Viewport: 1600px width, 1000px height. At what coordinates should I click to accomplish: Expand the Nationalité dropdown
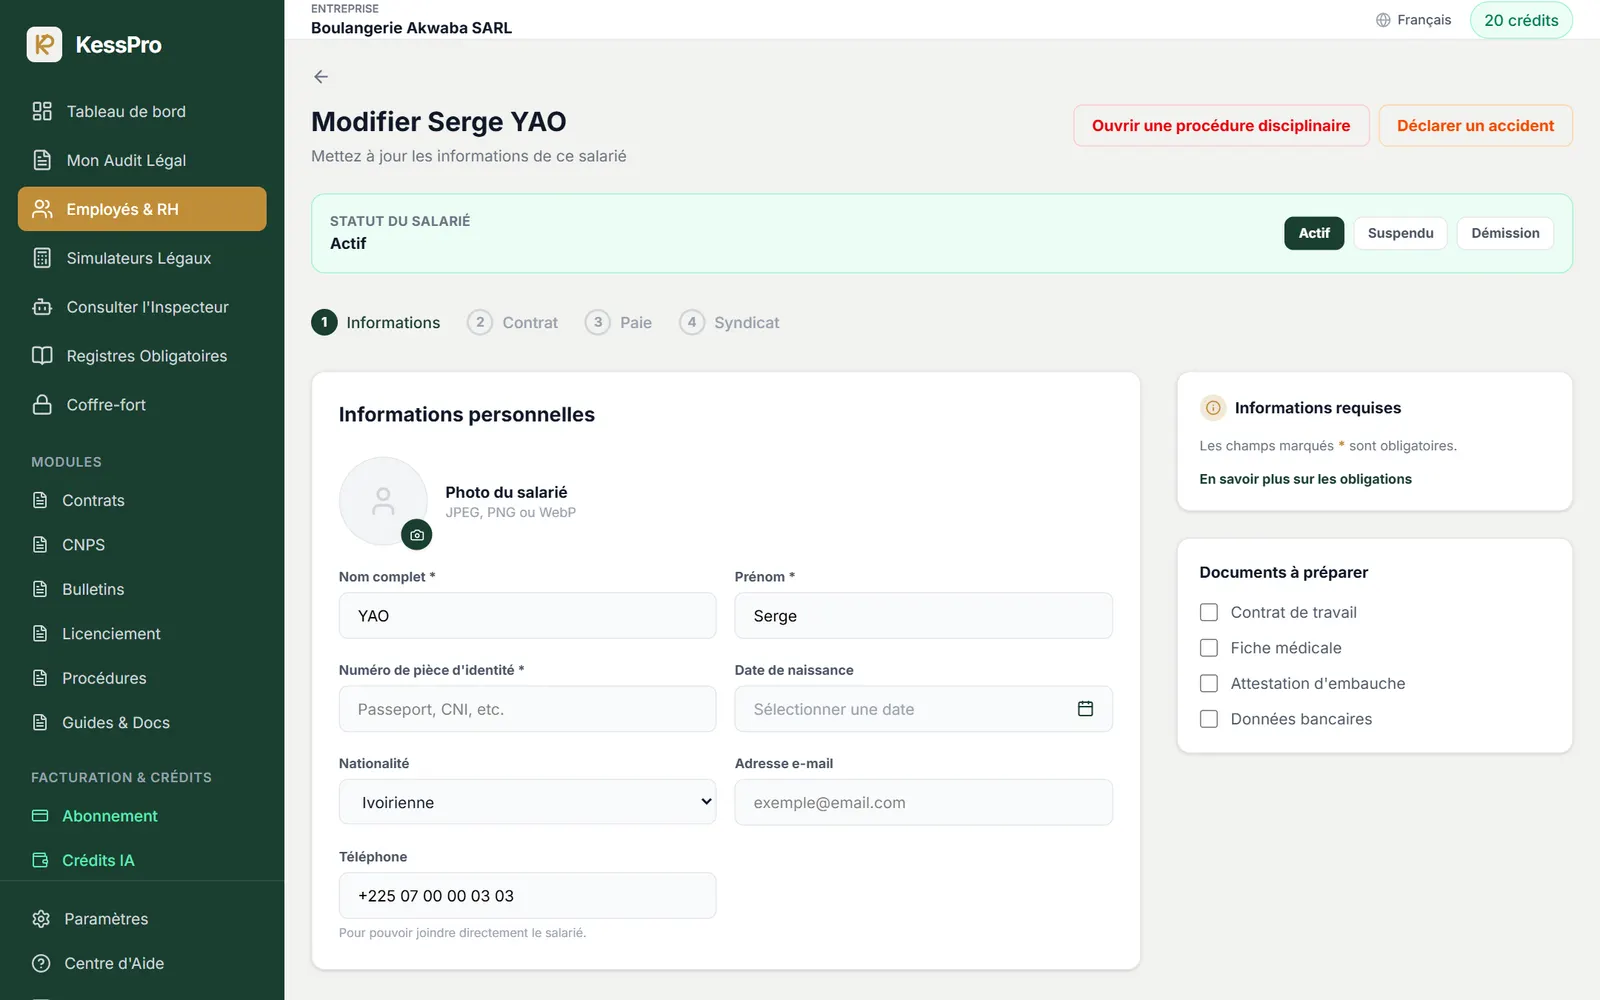[x=527, y=802]
